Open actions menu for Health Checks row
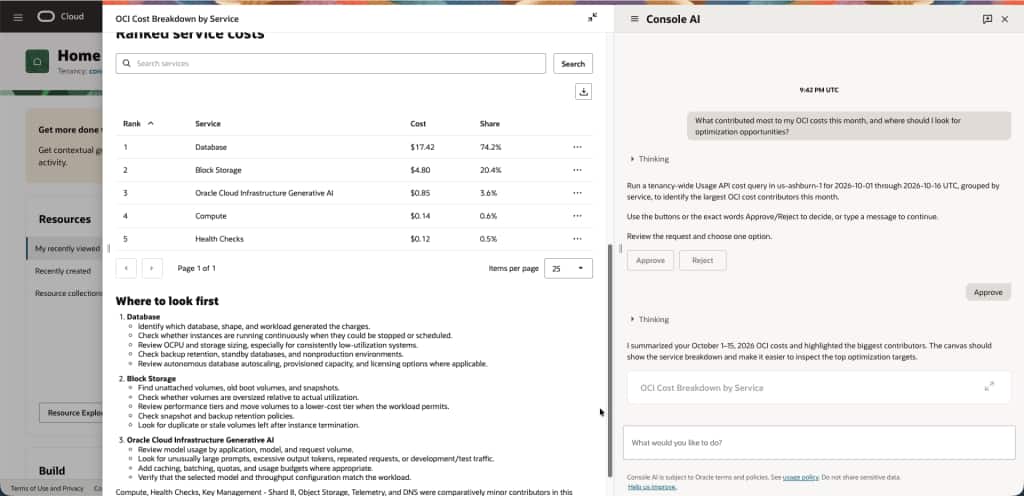This screenshot has width=1024, height=496. pos(577,239)
